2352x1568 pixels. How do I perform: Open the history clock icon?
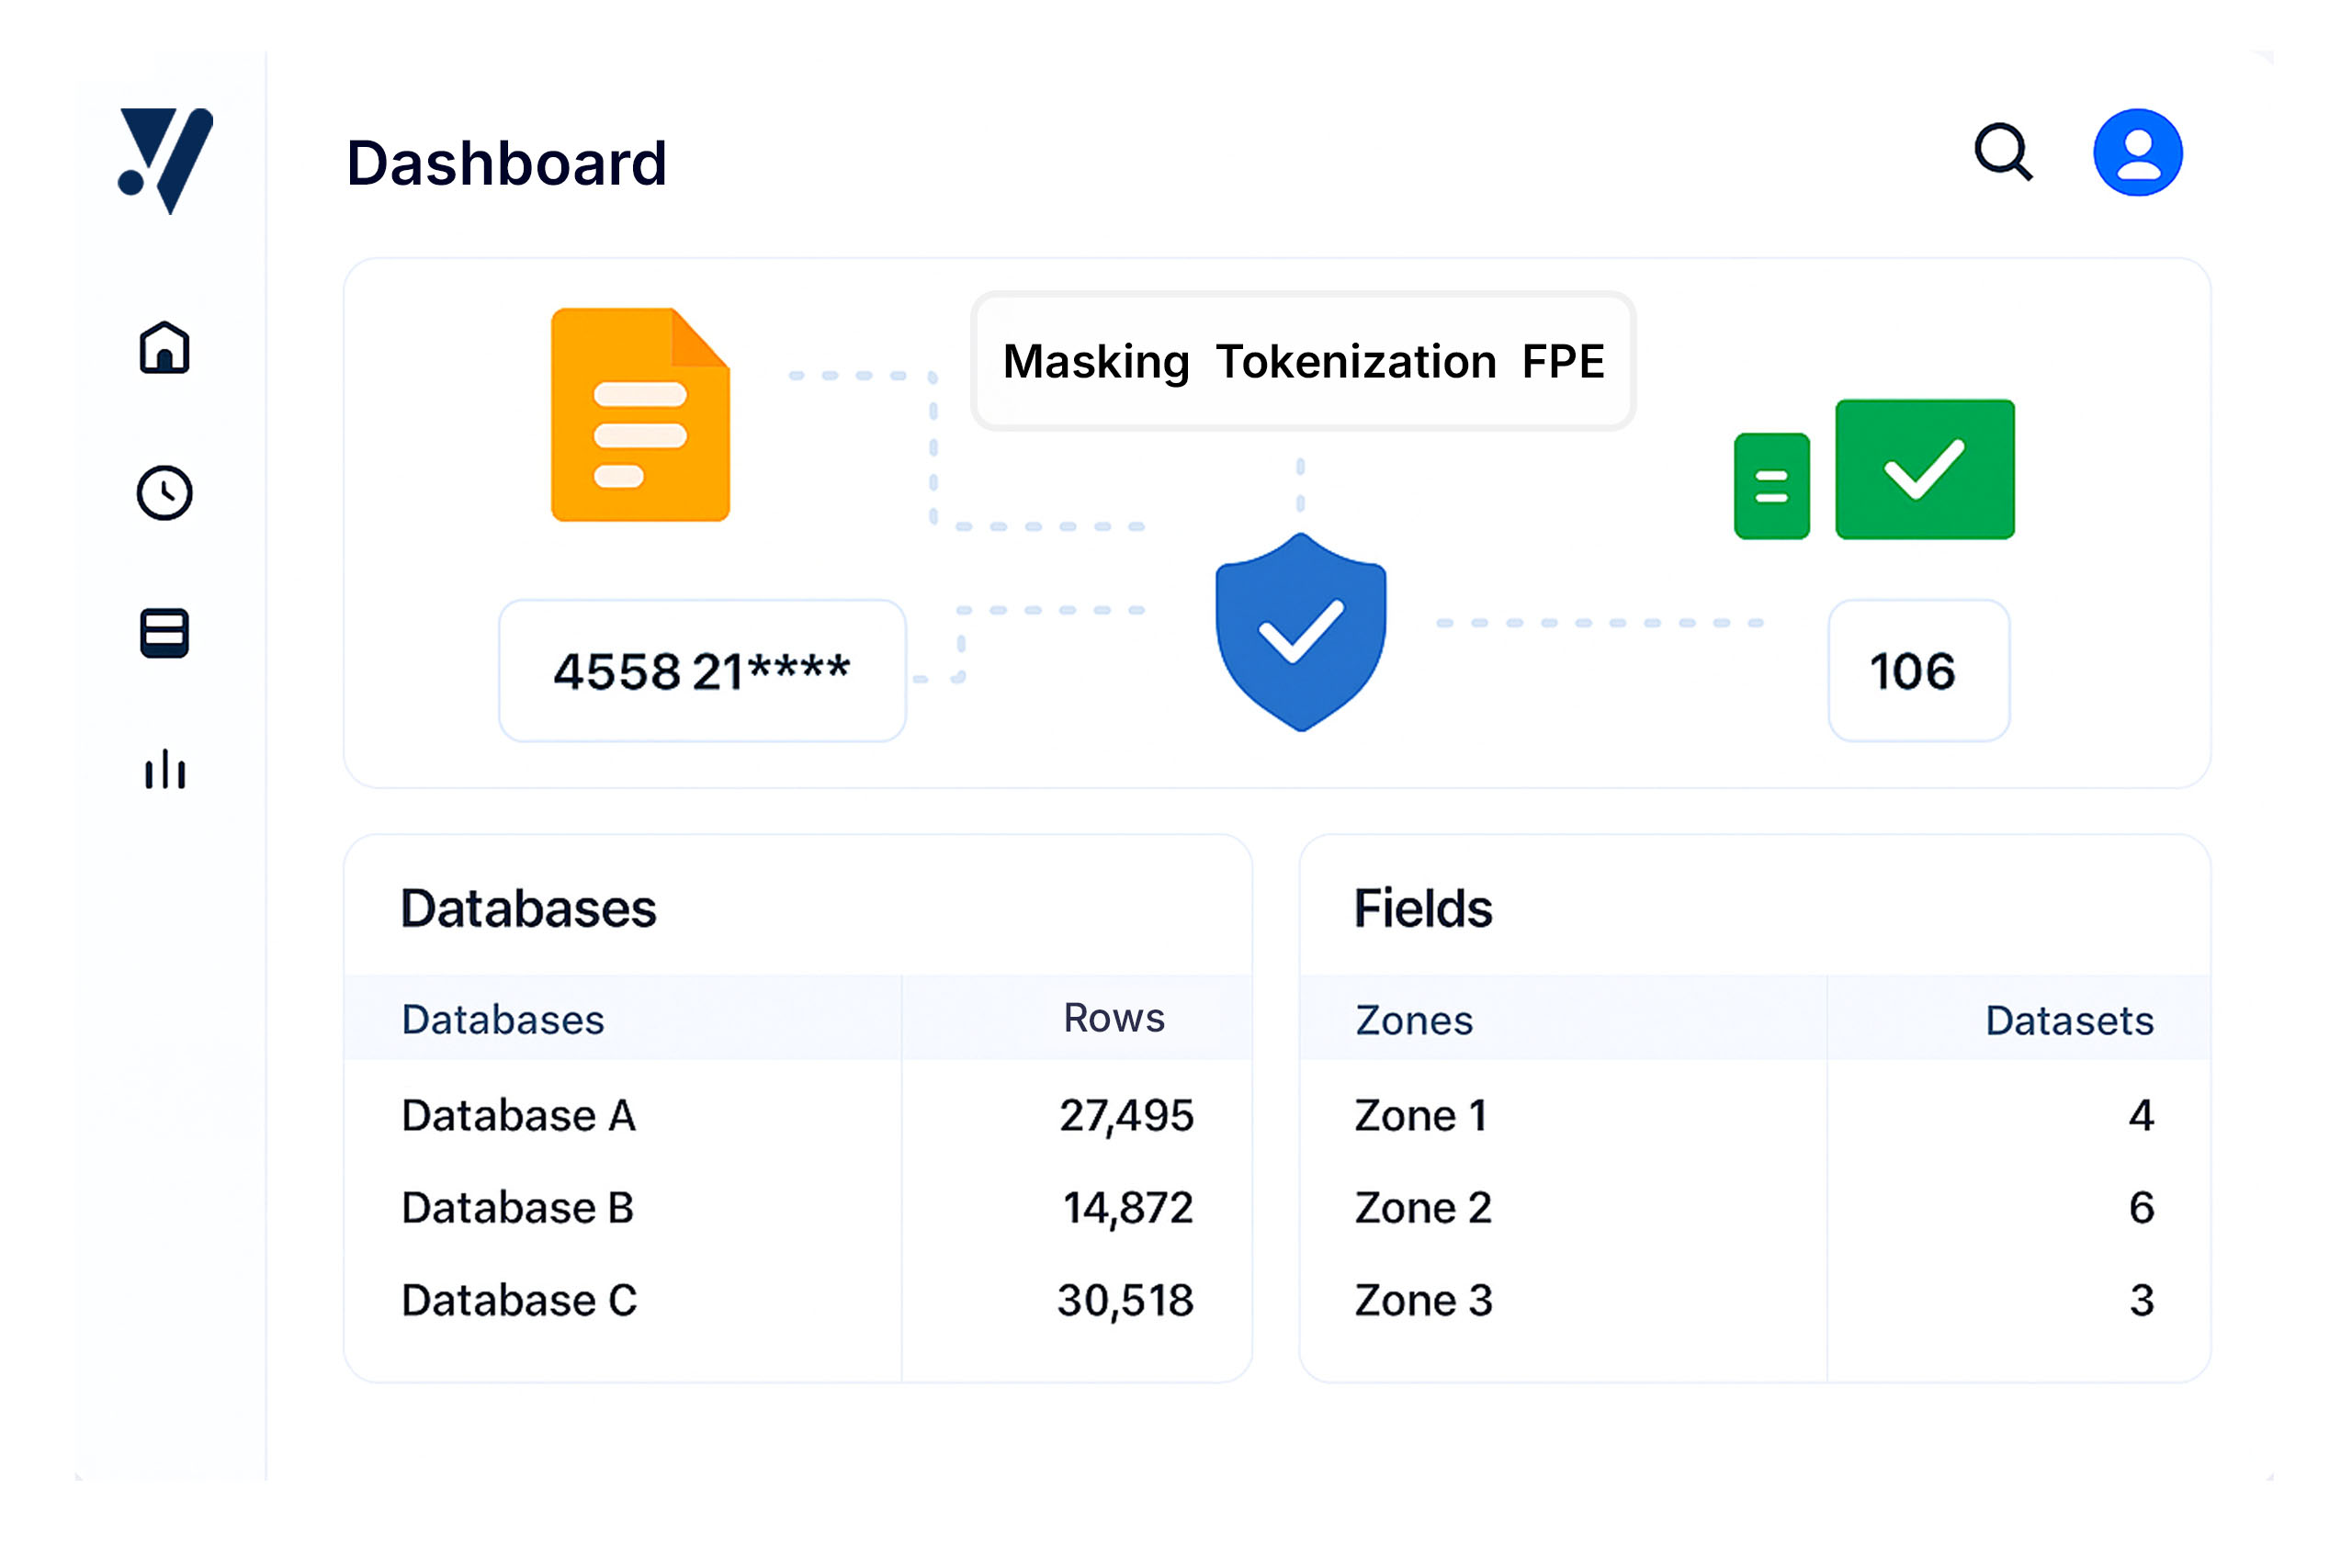[164, 492]
